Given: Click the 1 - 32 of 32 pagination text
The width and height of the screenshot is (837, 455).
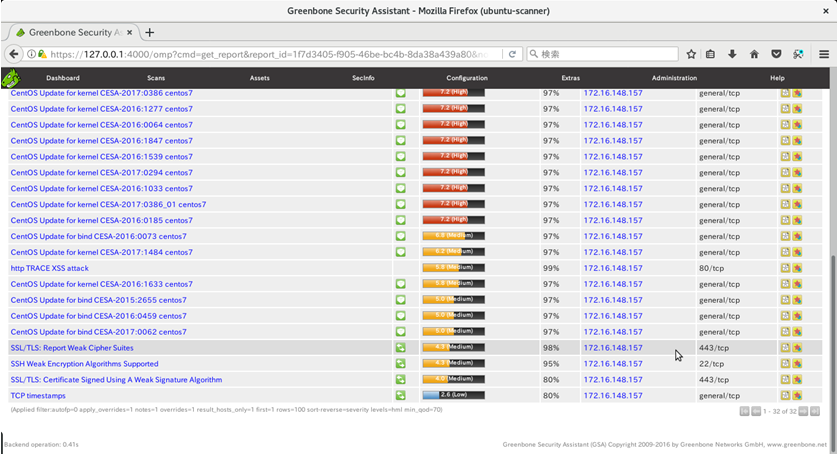Looking at the screenshot, I should tap(779, 411).
